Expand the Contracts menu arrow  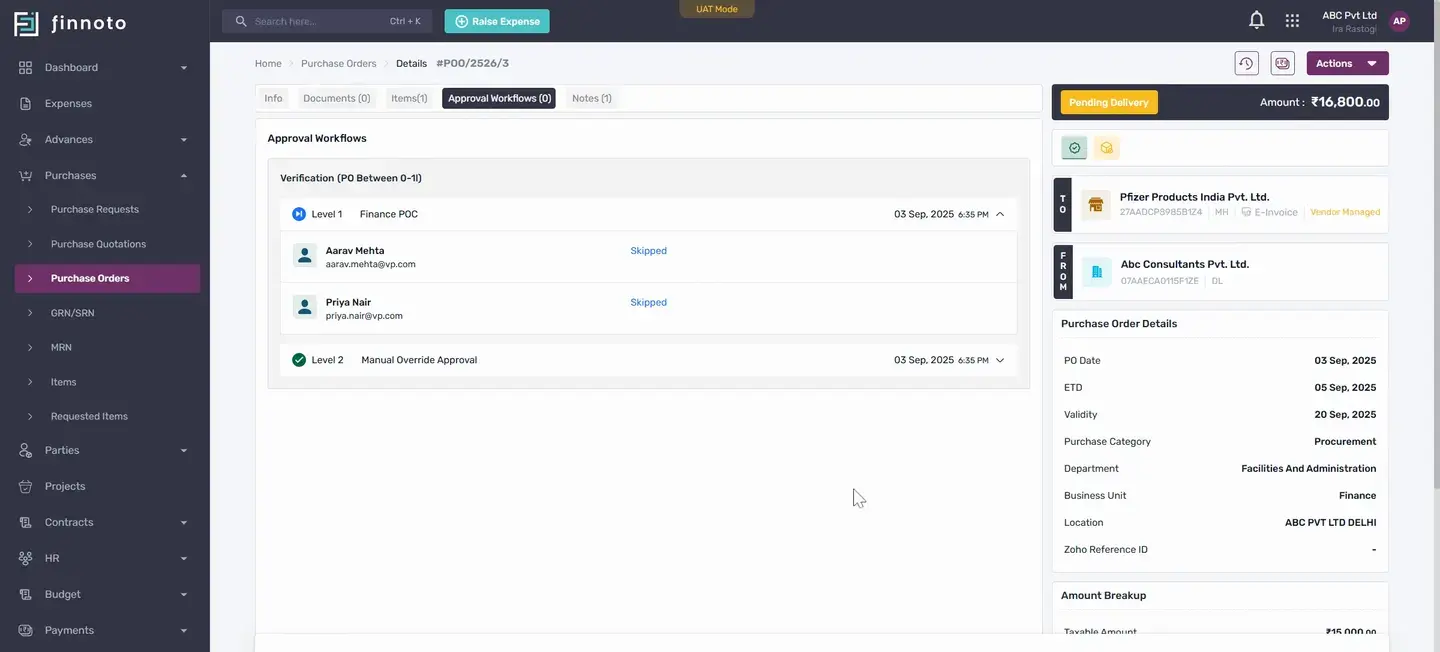tap(184, 523)
